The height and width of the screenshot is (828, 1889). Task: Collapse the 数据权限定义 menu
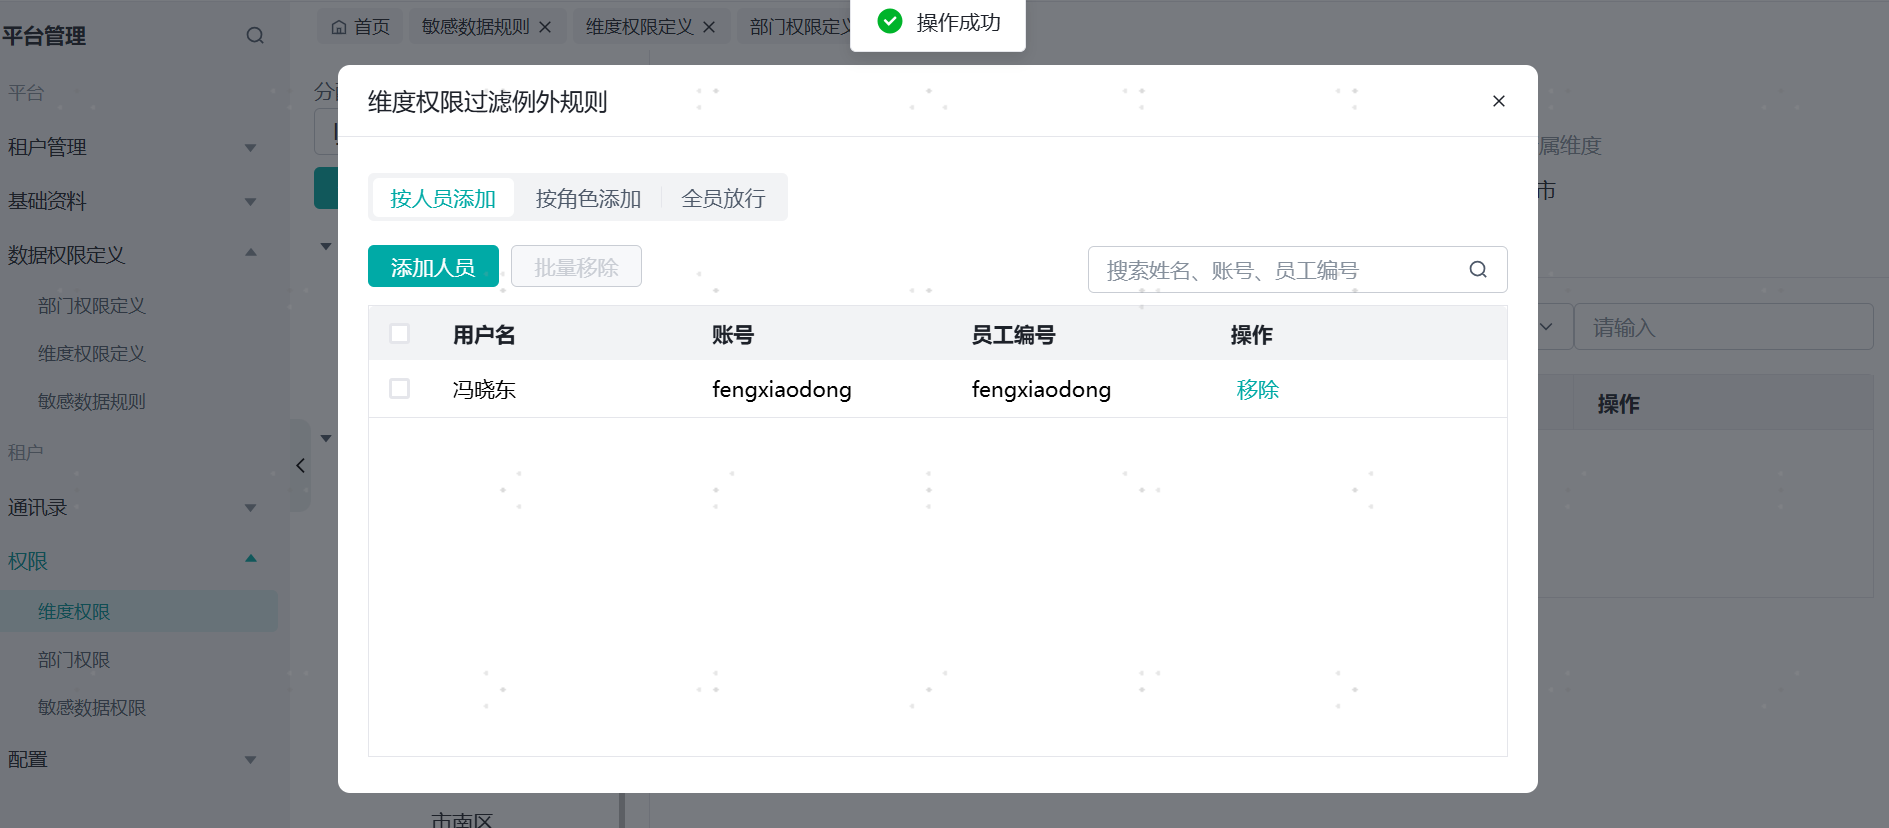pos(134,255)
